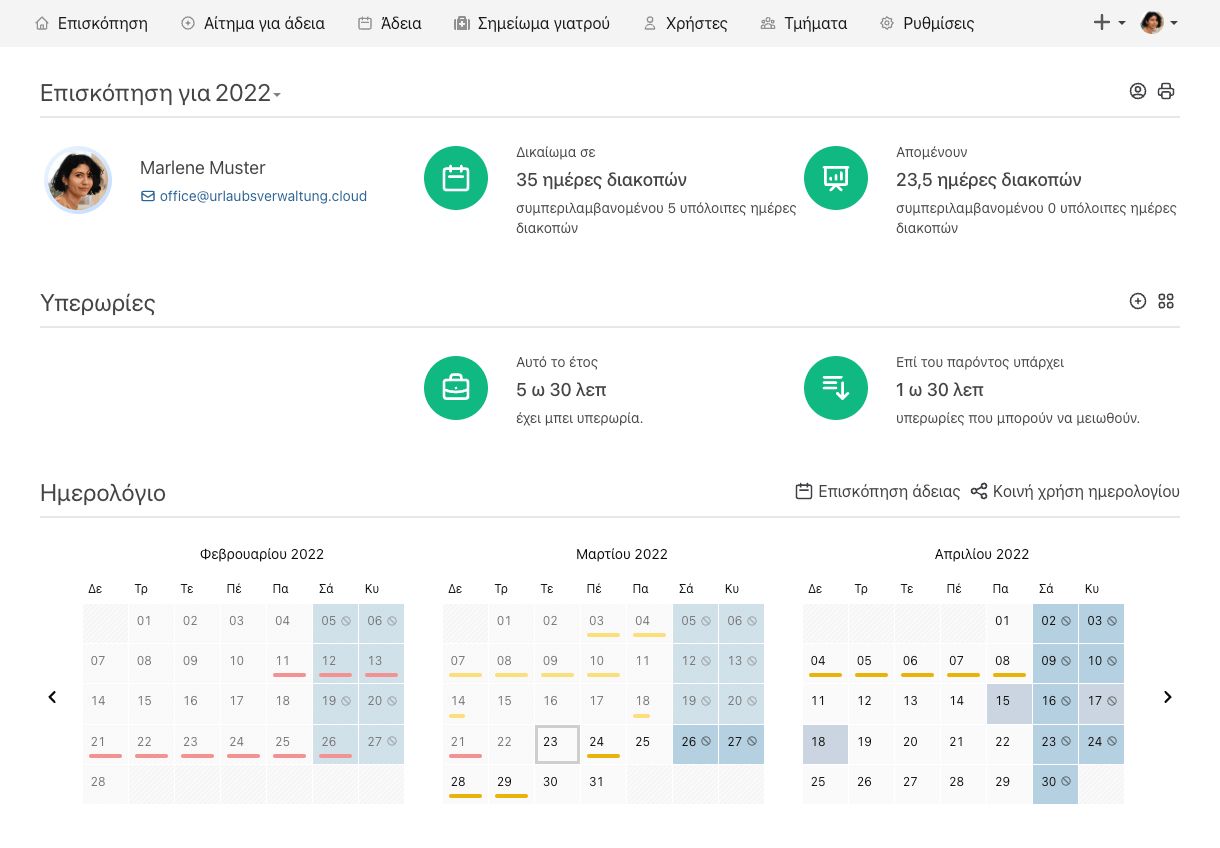Viewport: 1220px width, 848px height.
Task: Click the green sort-down overtime reduction icon
Action: coord(836,388)
